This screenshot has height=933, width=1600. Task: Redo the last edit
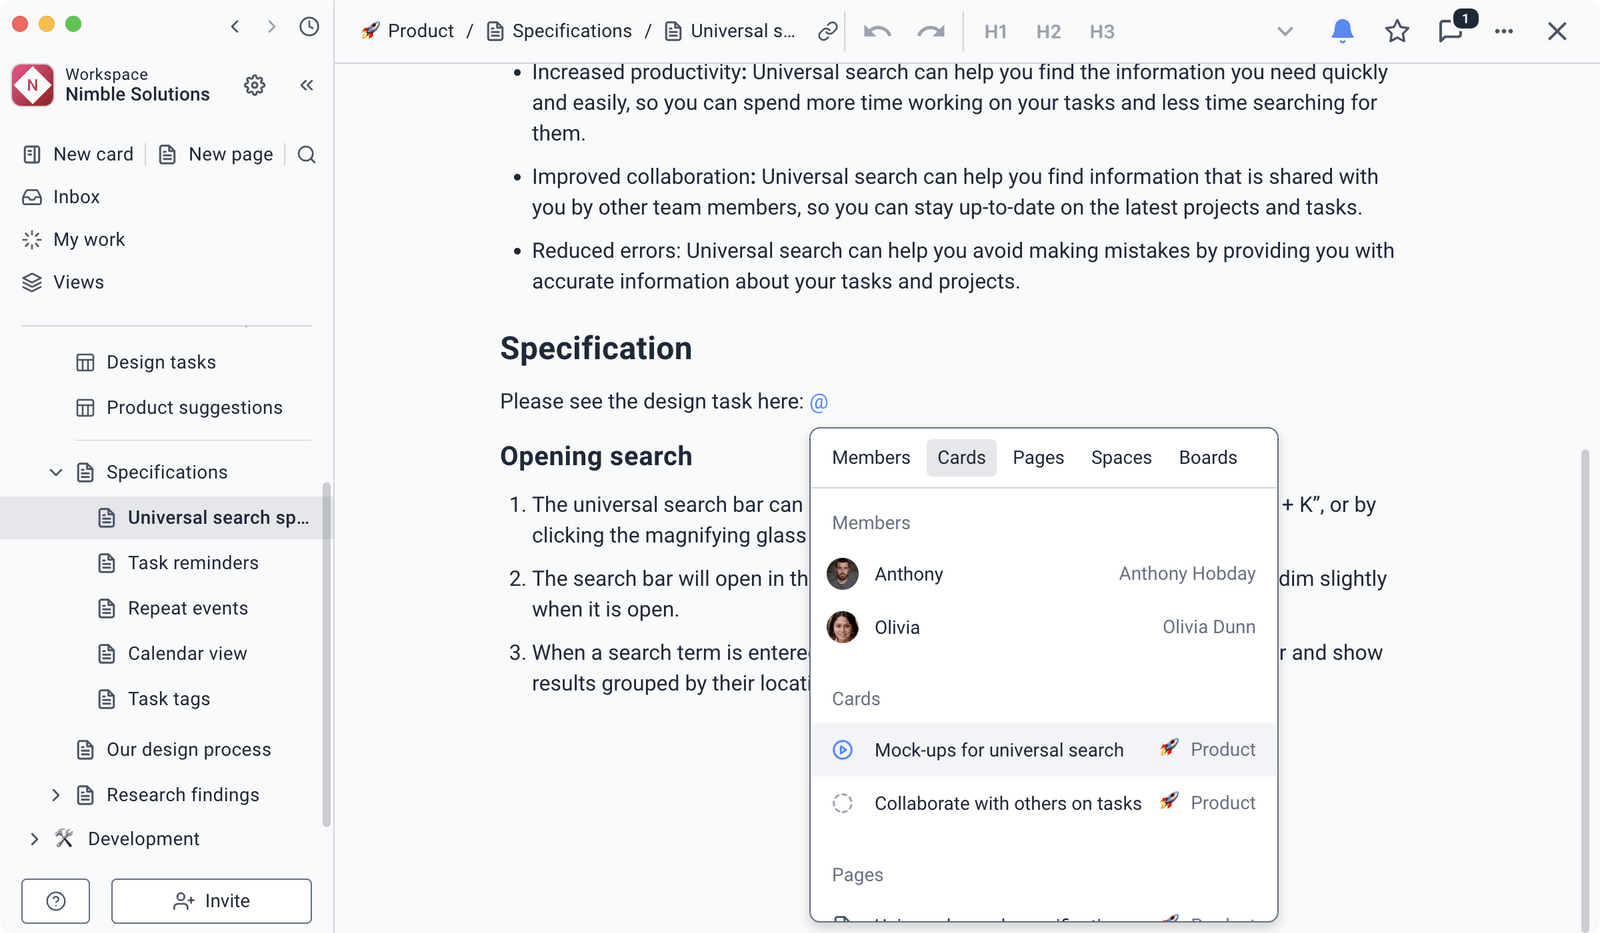click(x=931, y=31)
